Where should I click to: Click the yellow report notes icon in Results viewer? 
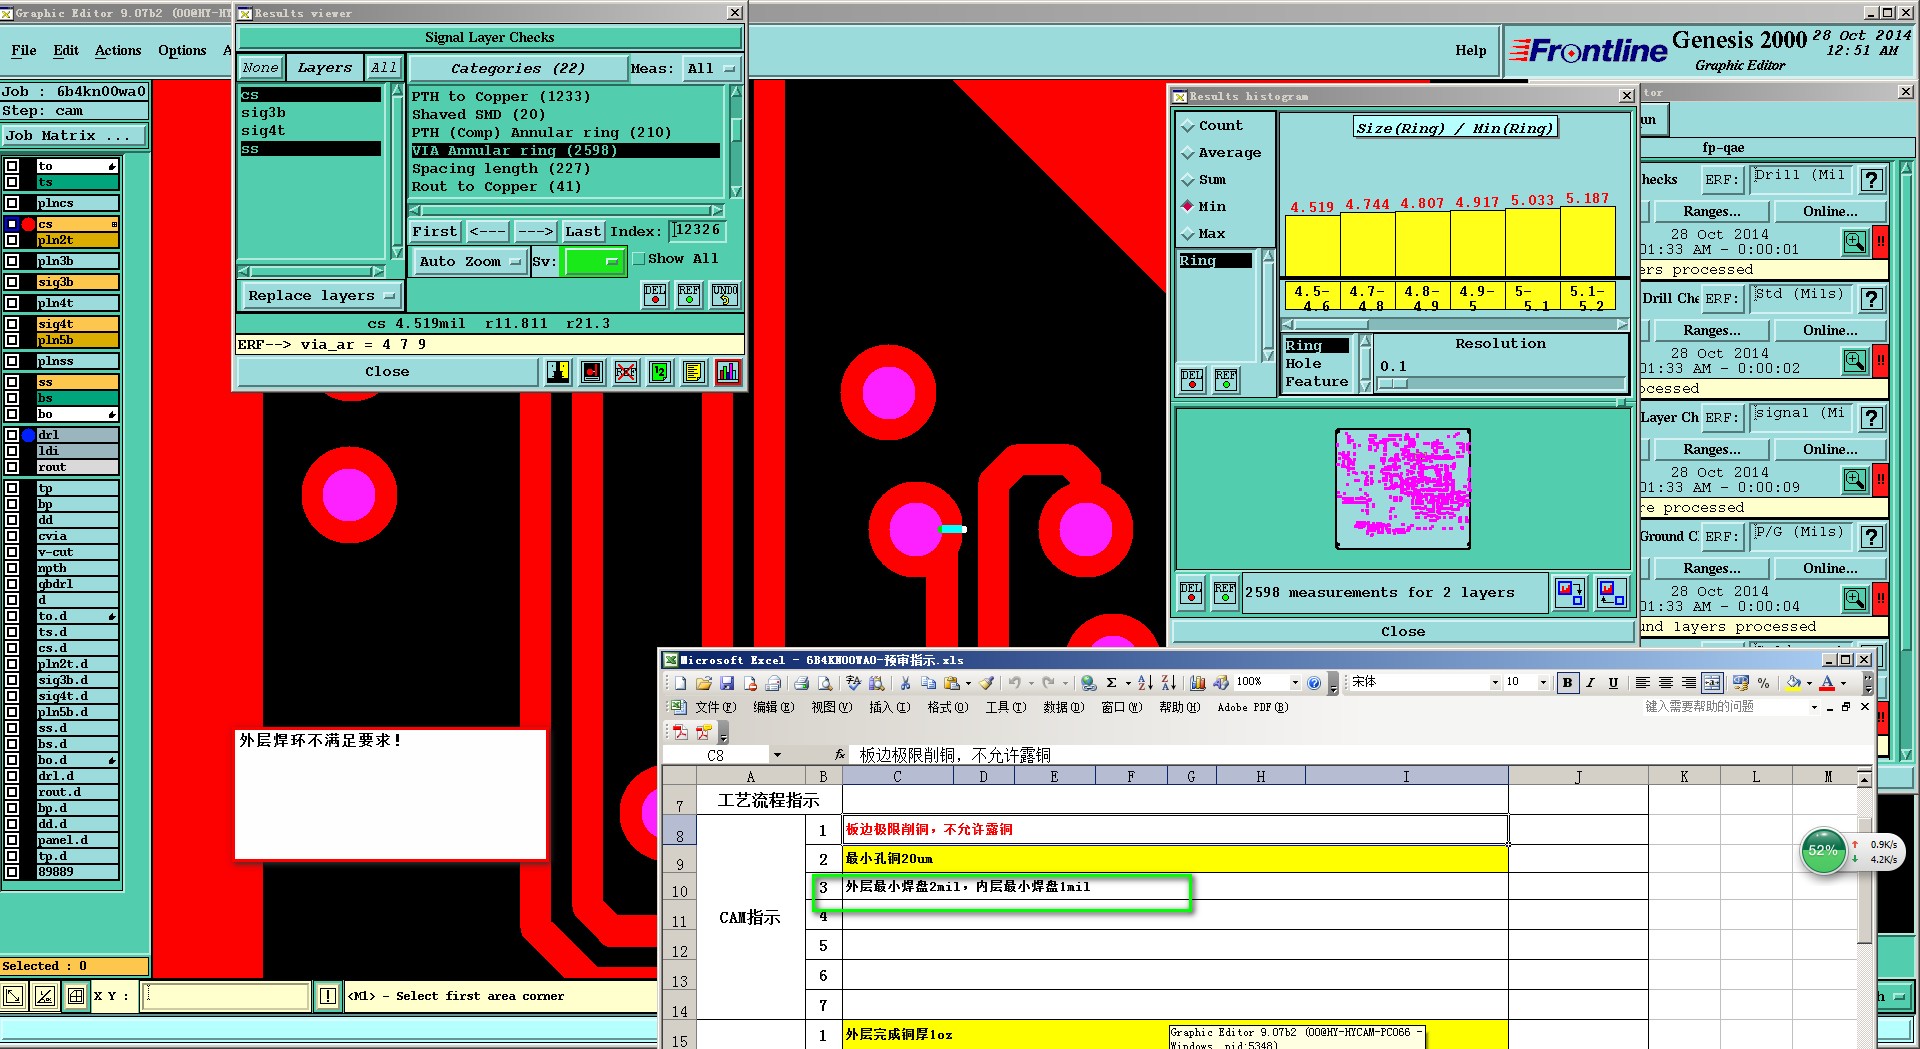(x=694, y=372)
